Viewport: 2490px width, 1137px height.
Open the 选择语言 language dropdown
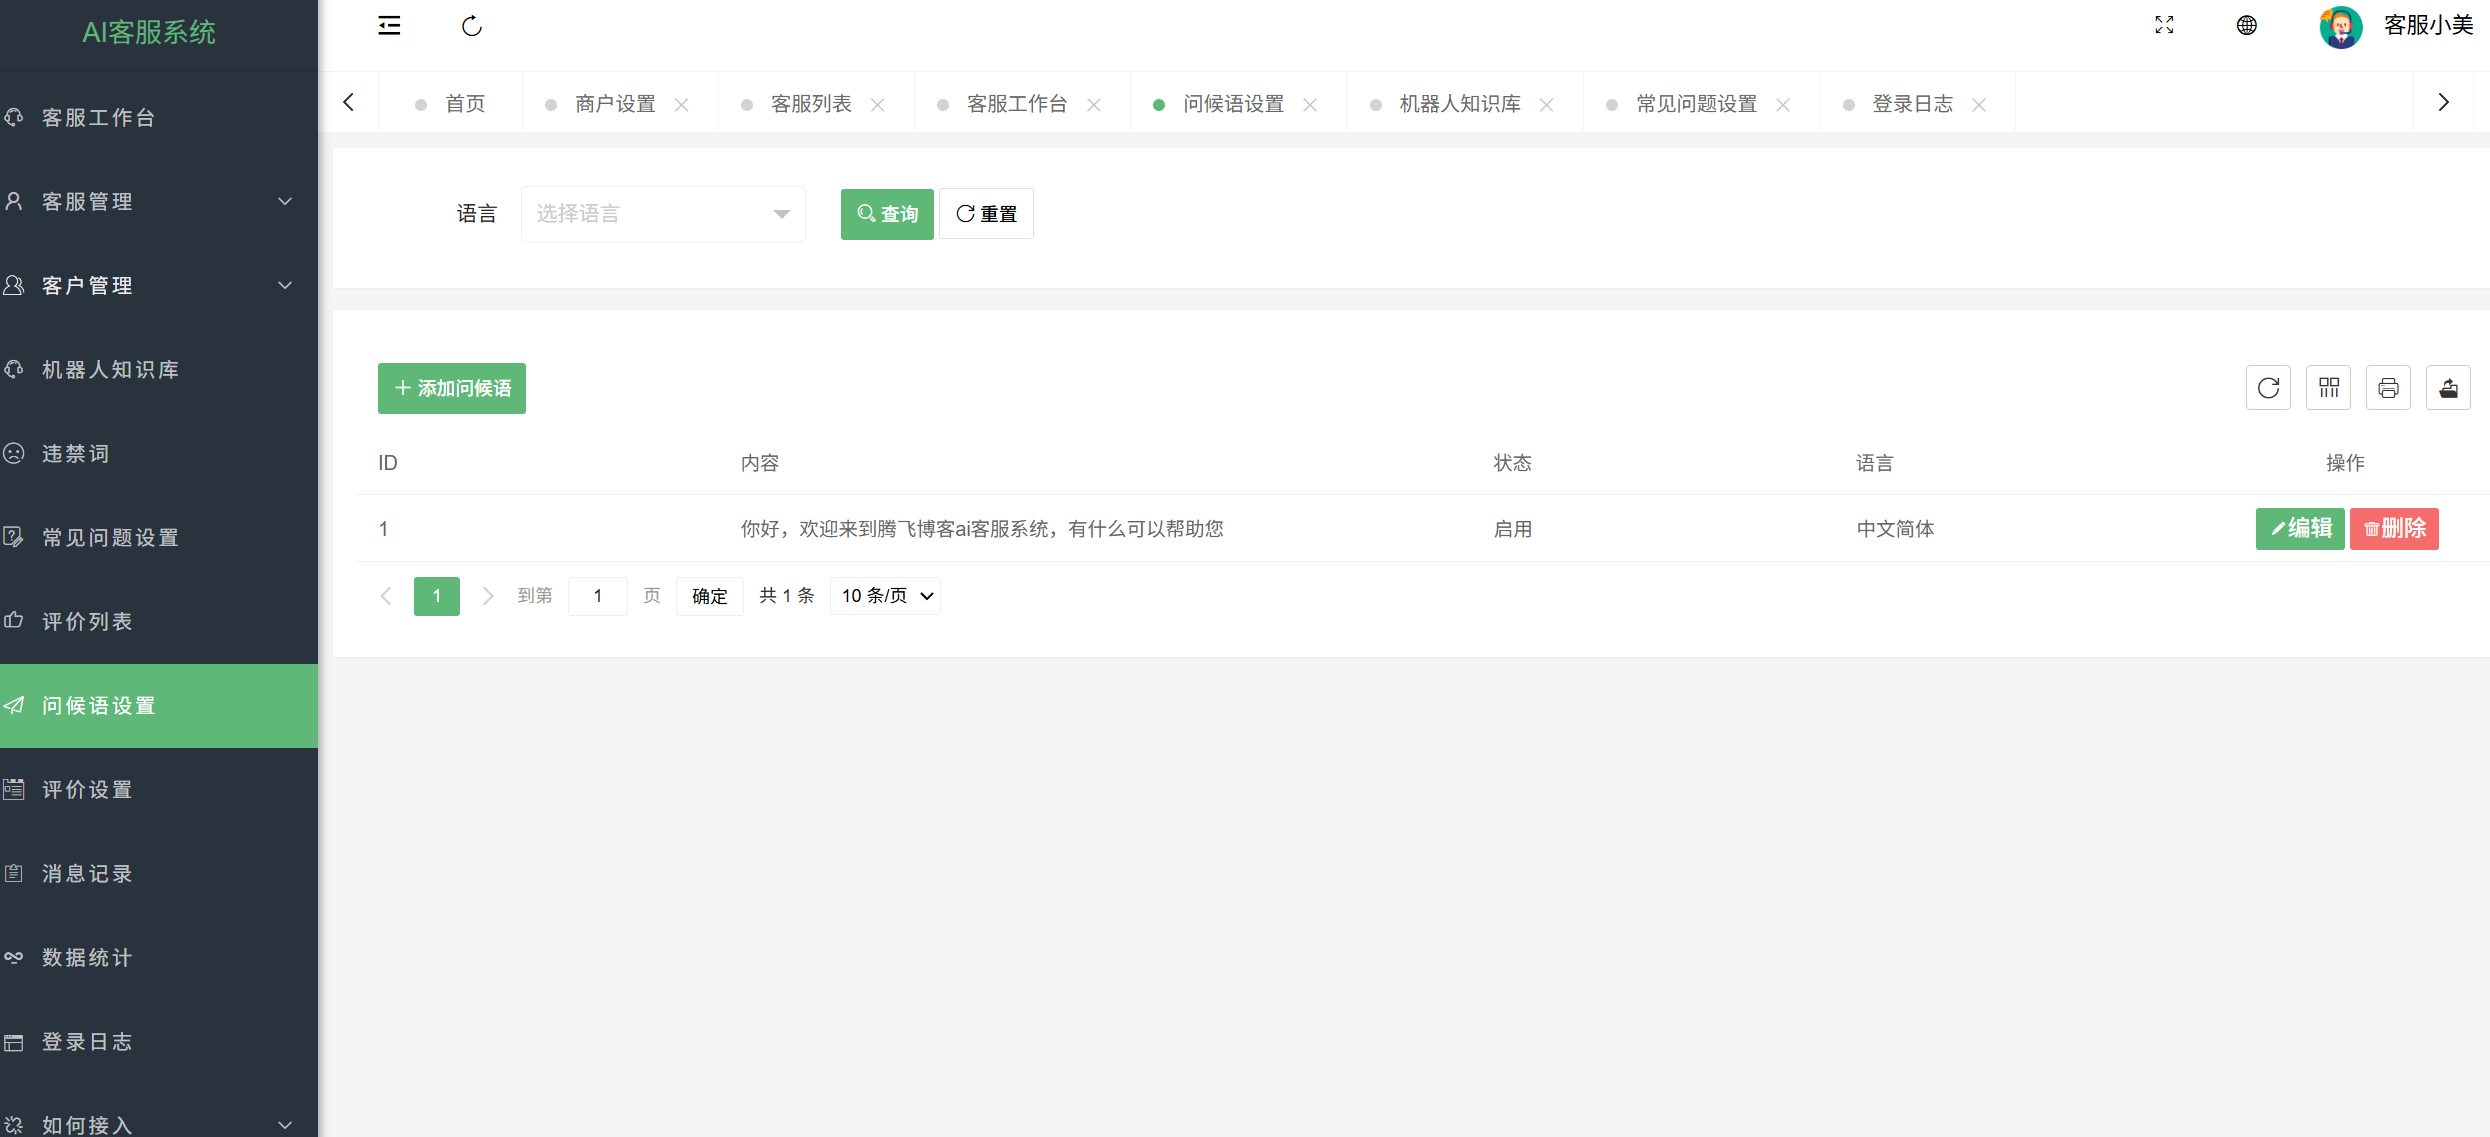pos(662,213)
